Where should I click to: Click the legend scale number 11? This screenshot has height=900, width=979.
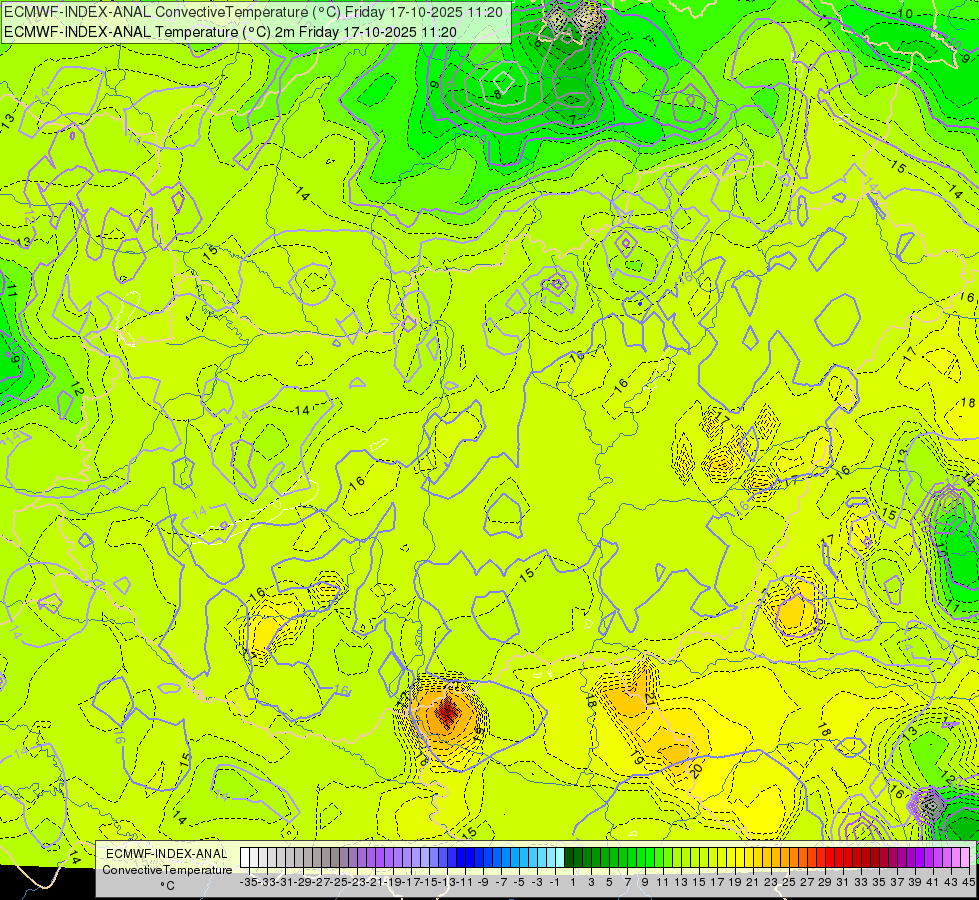tap(663, 882)
